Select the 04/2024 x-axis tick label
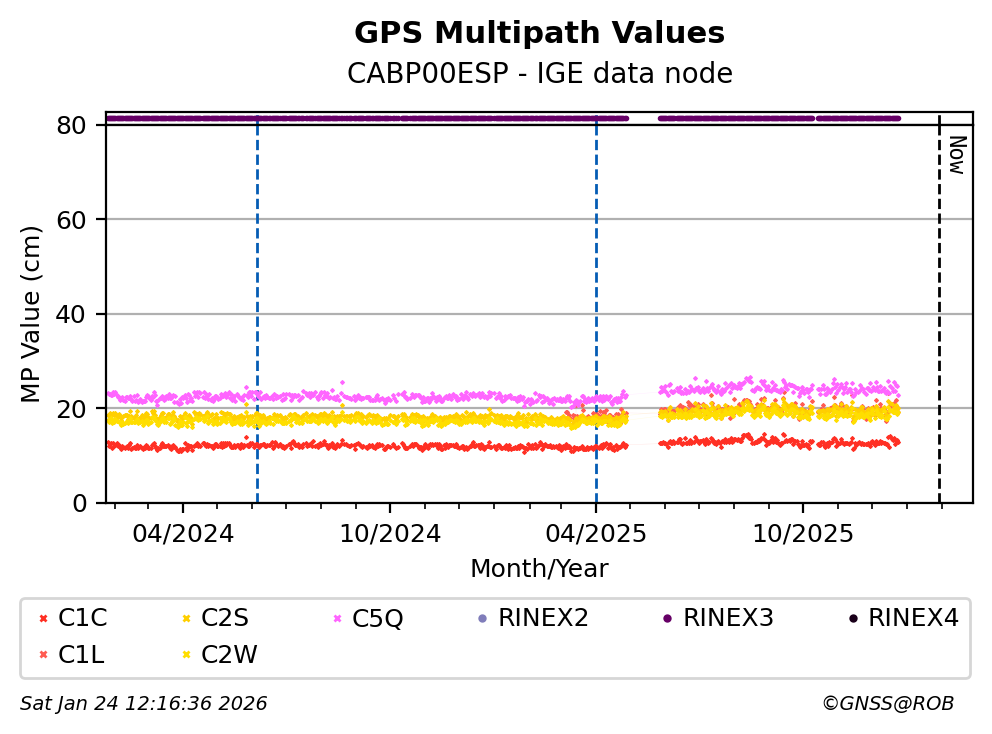 pyautogui.click(x=183, y=533)
